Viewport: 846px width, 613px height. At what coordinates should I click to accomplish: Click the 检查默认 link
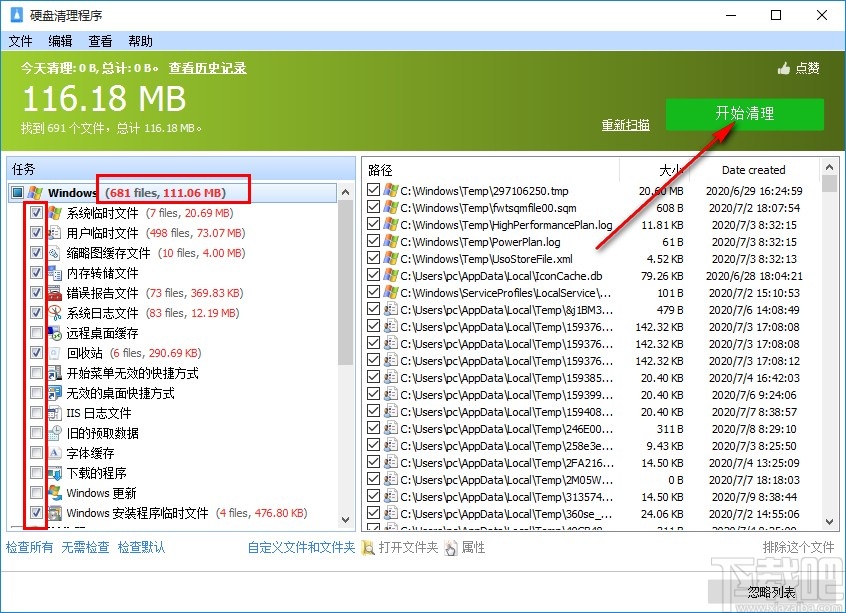(141, 548)
